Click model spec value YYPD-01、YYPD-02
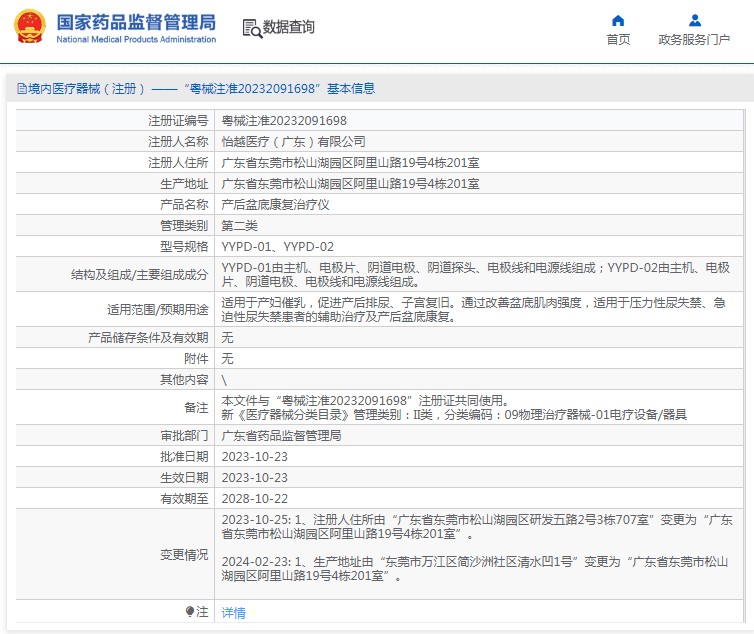 [x=277, y=246]
